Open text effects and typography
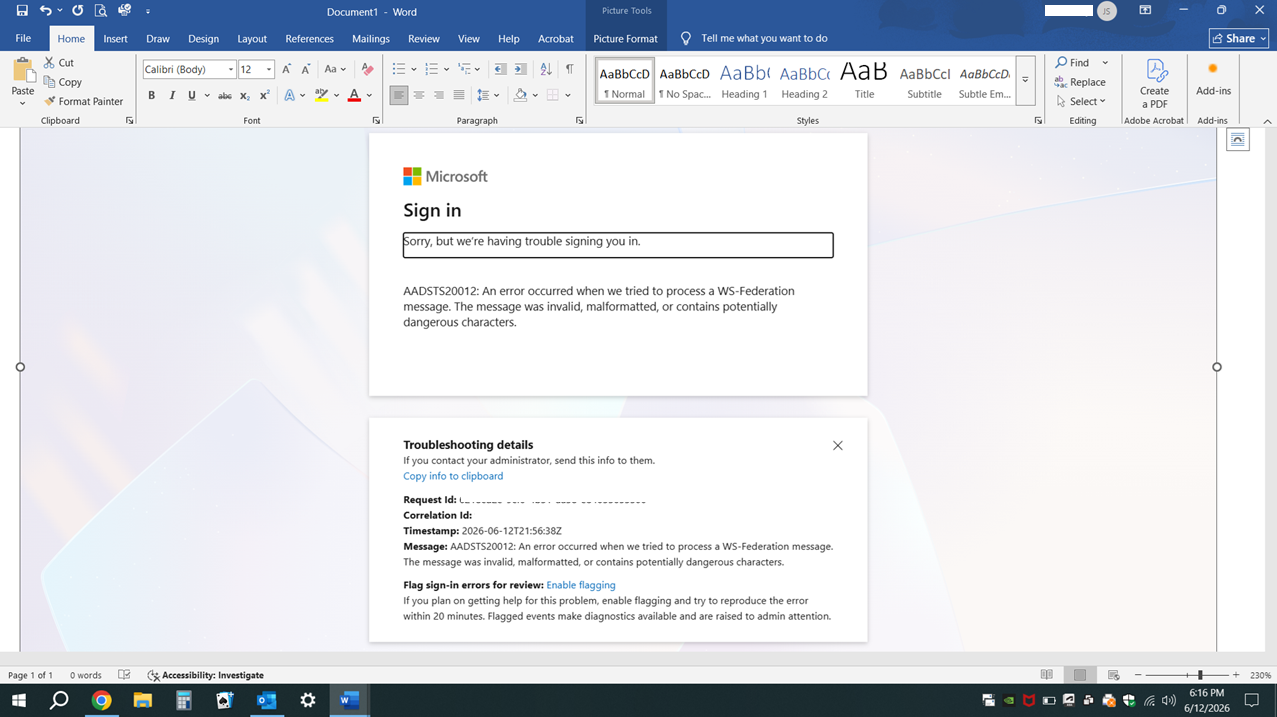1277x717 pixels. click(294, 96)
